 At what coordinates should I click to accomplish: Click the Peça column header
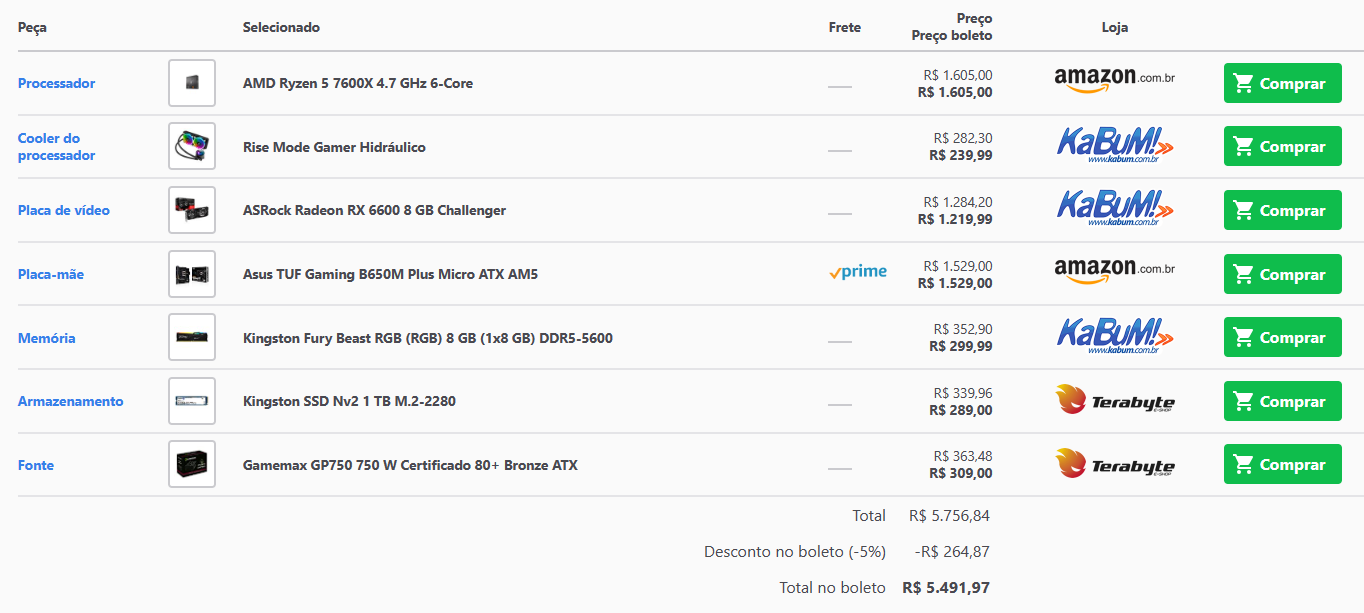[x=32, y=27]
